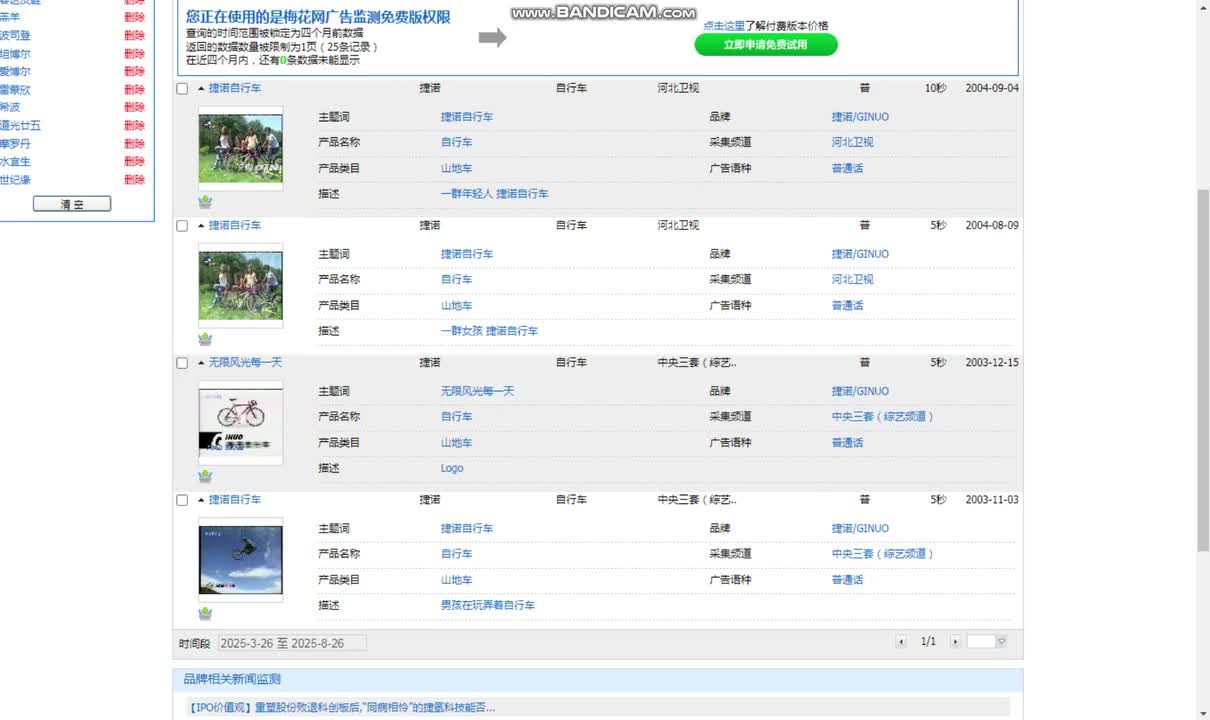Click 普通话 language link in 2004-08-09 details
Viewport: 1210px width, 720px height.
coord(847,305)
